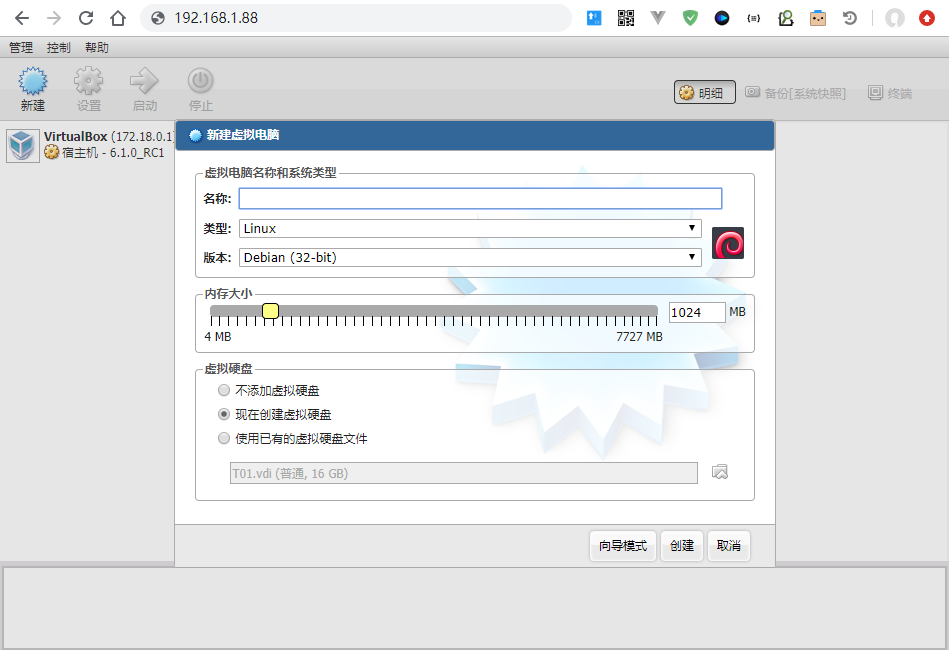Image resolution: width=949 pixels, height=650 pixels.
Task: Click the 设置 (Settings) gear icon
Action: click(89, 82)
